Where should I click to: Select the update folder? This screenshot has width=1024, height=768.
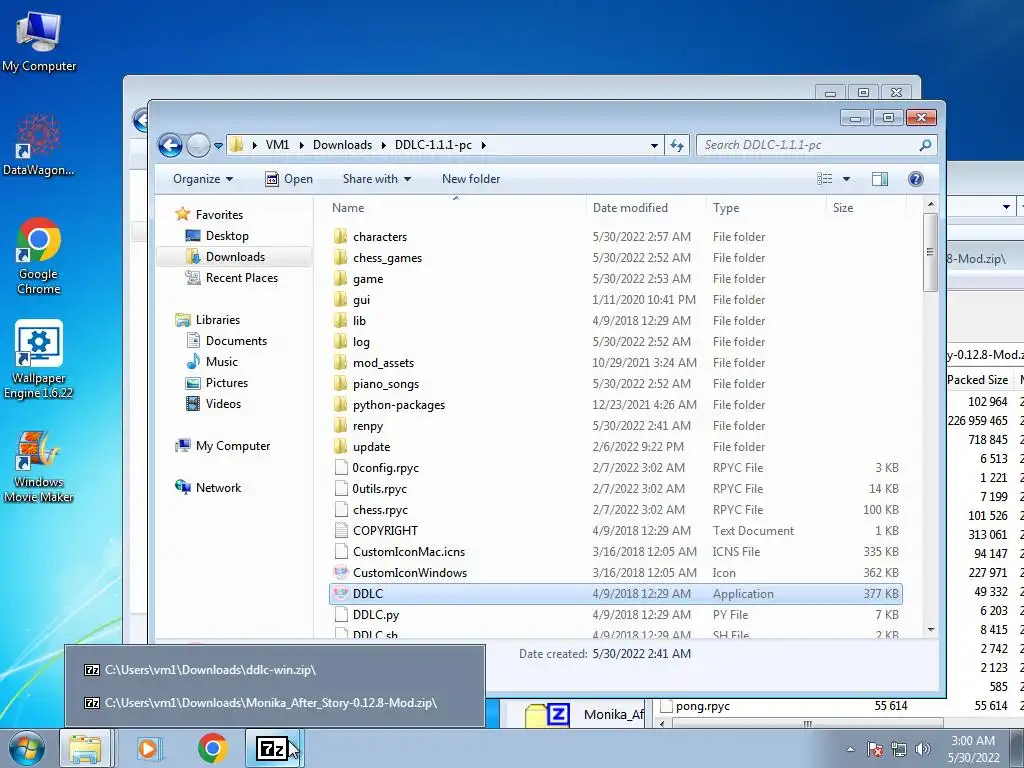pos(372,447)
